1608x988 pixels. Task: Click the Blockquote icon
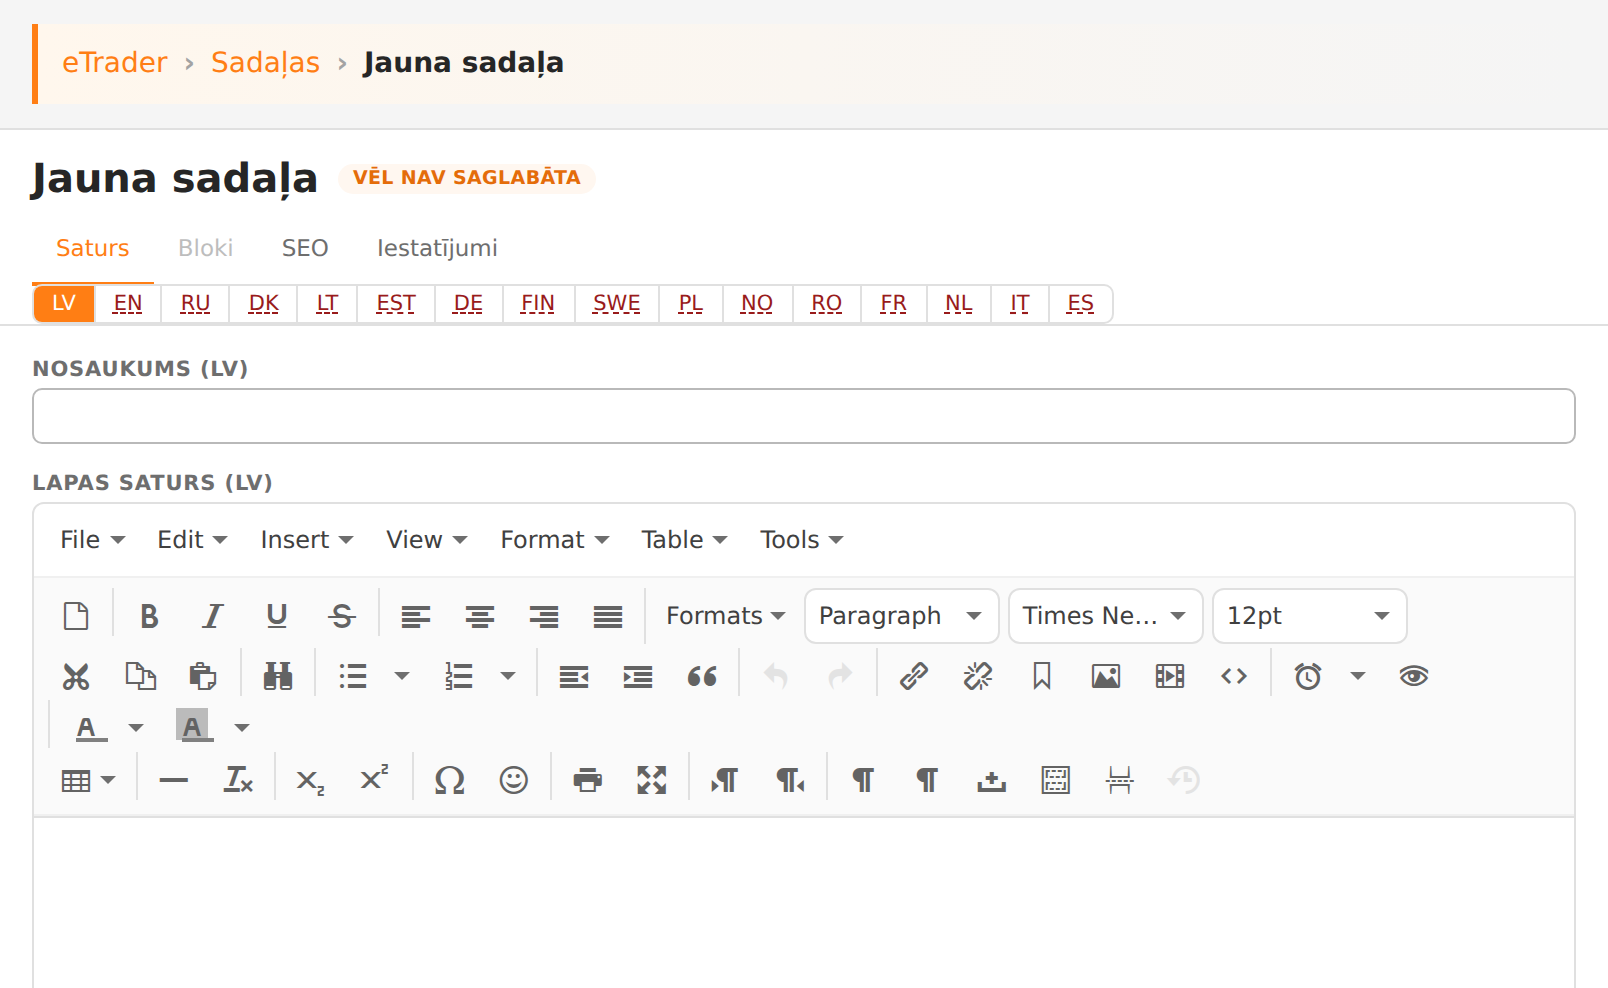point(702,677)
